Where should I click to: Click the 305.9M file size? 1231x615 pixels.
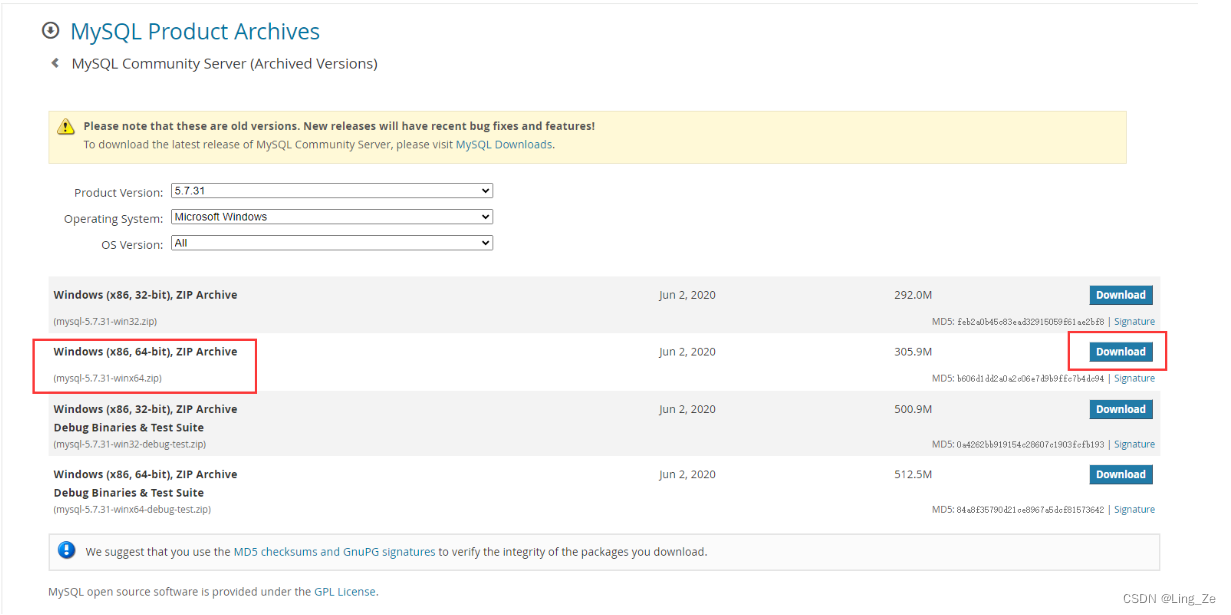pos(913,352)
